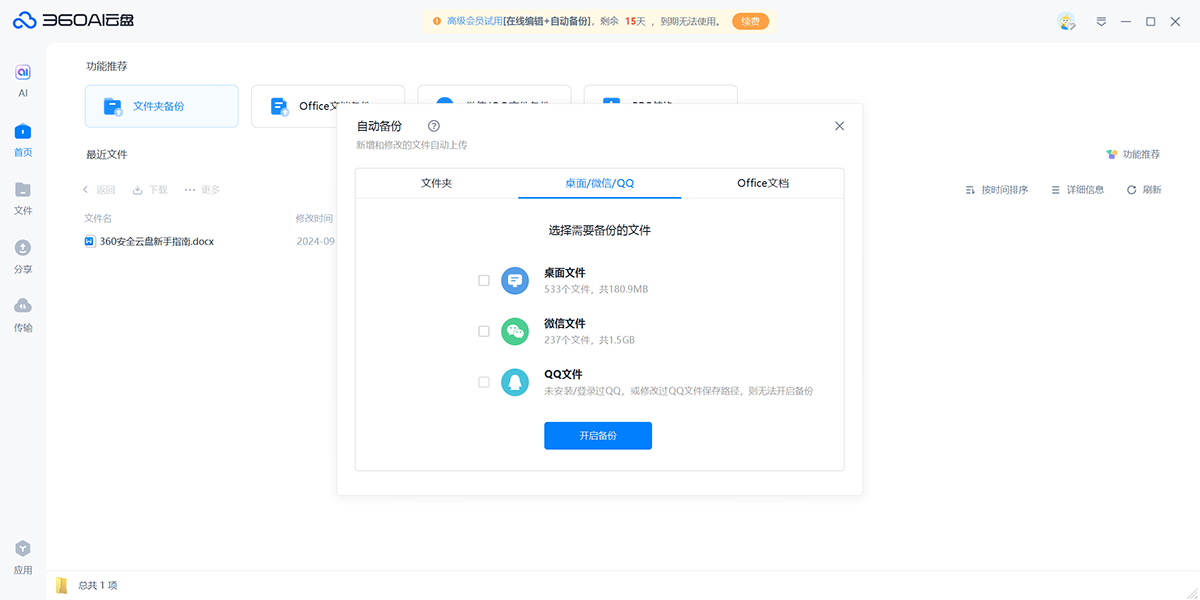Click the user avatar in the titlebar
The image size is (1200, 600).
(1066, 20)
